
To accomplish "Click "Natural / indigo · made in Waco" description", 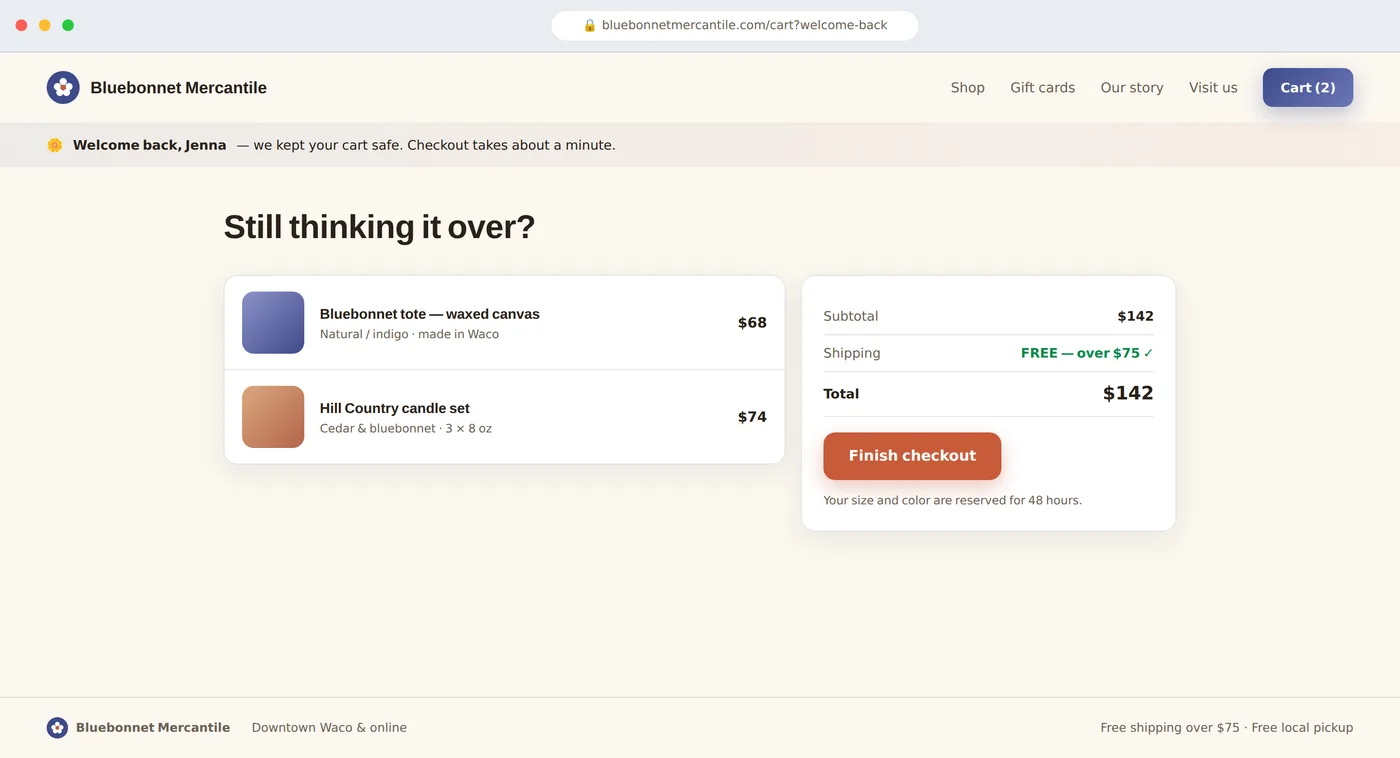I will click(409, 334).
